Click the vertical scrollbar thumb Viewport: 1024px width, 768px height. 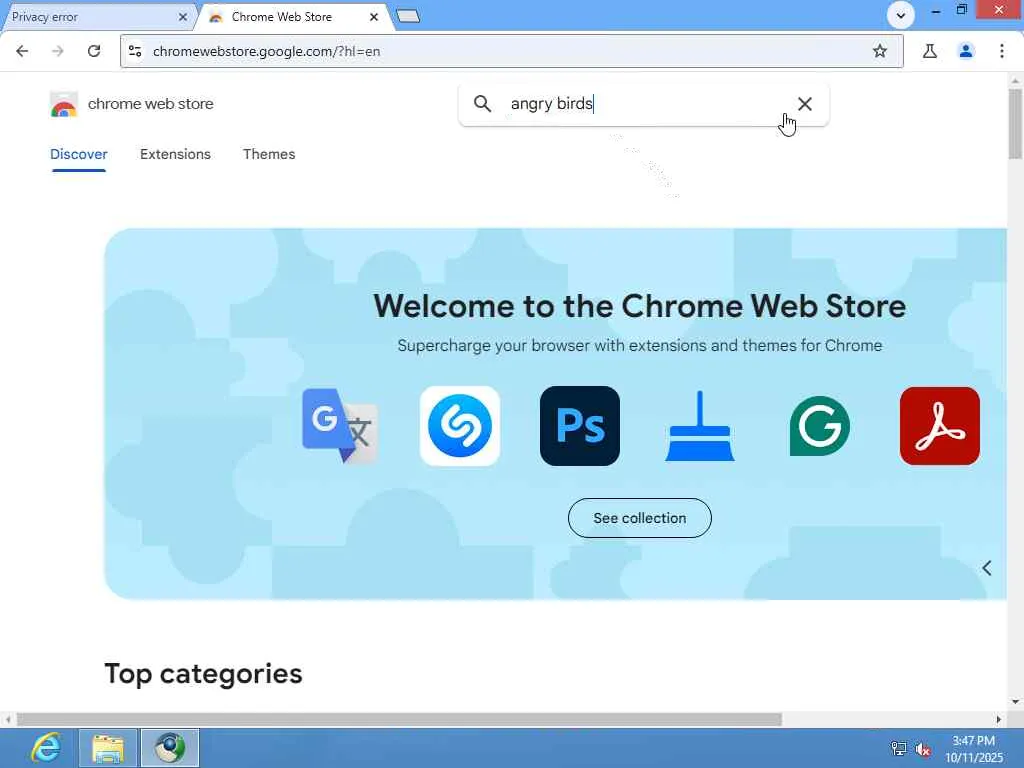(x=1015, y=124)
